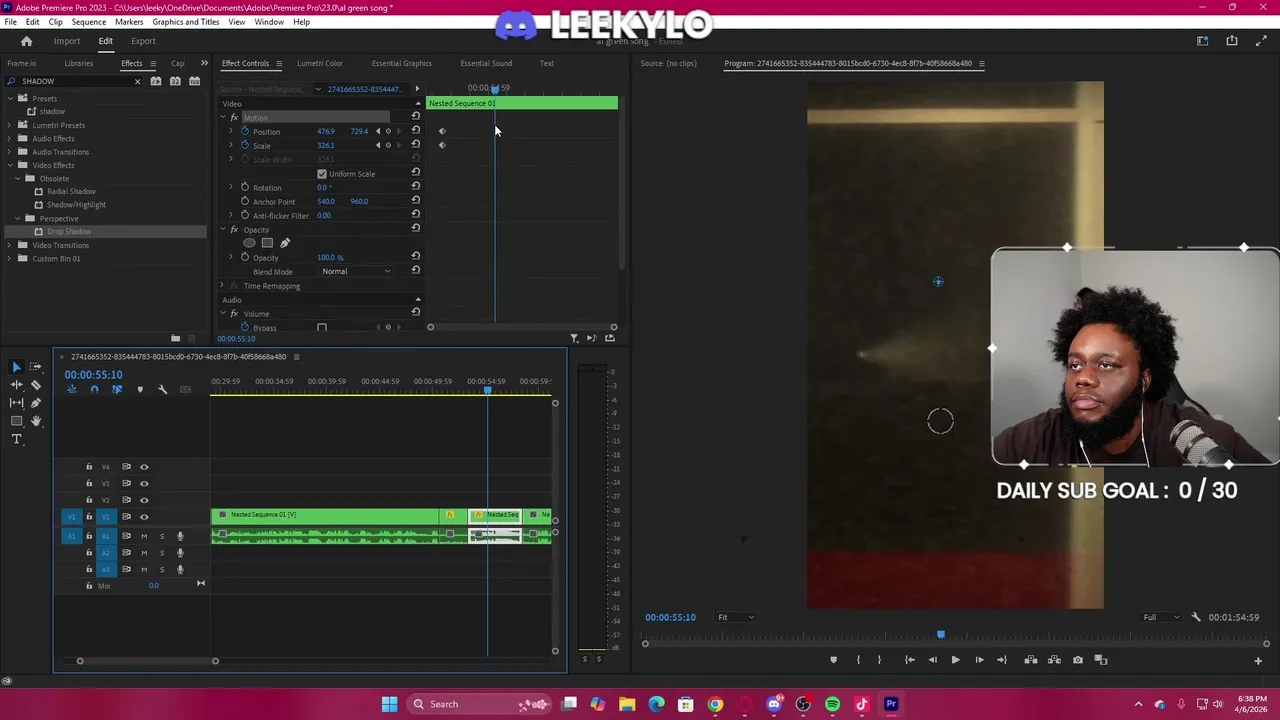Select the Razor tool

click(x=35, y=385)
